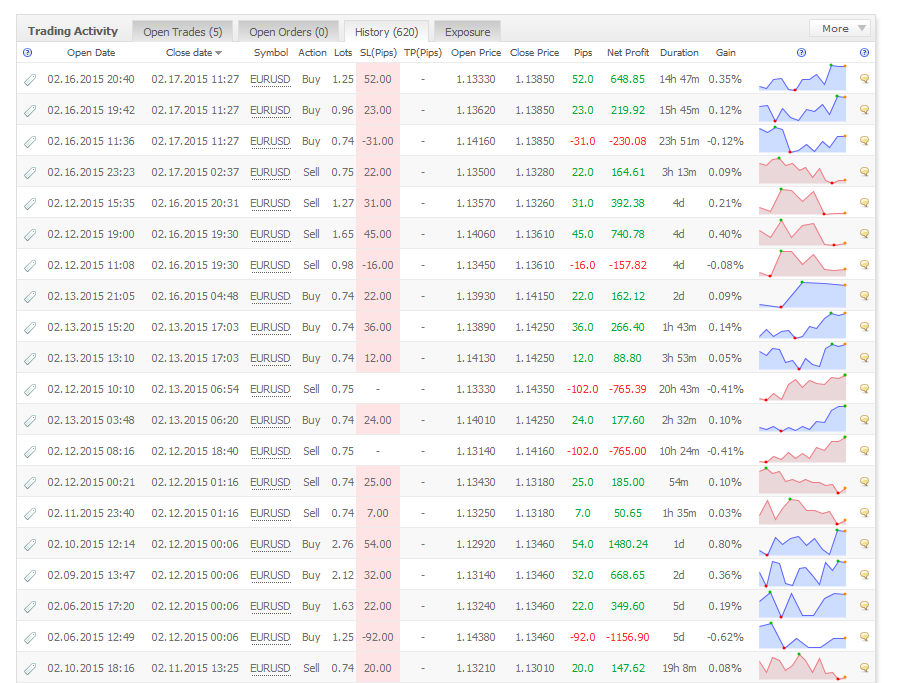Viewport: 912px width, 683px height.
Task: Switch to the Open Trades (5) tab
Action: point(182,32)
